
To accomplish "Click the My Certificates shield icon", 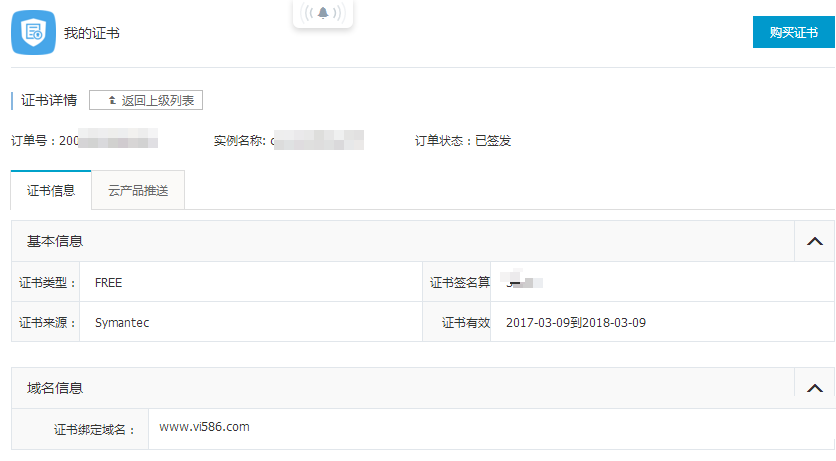I will (32, 33).
